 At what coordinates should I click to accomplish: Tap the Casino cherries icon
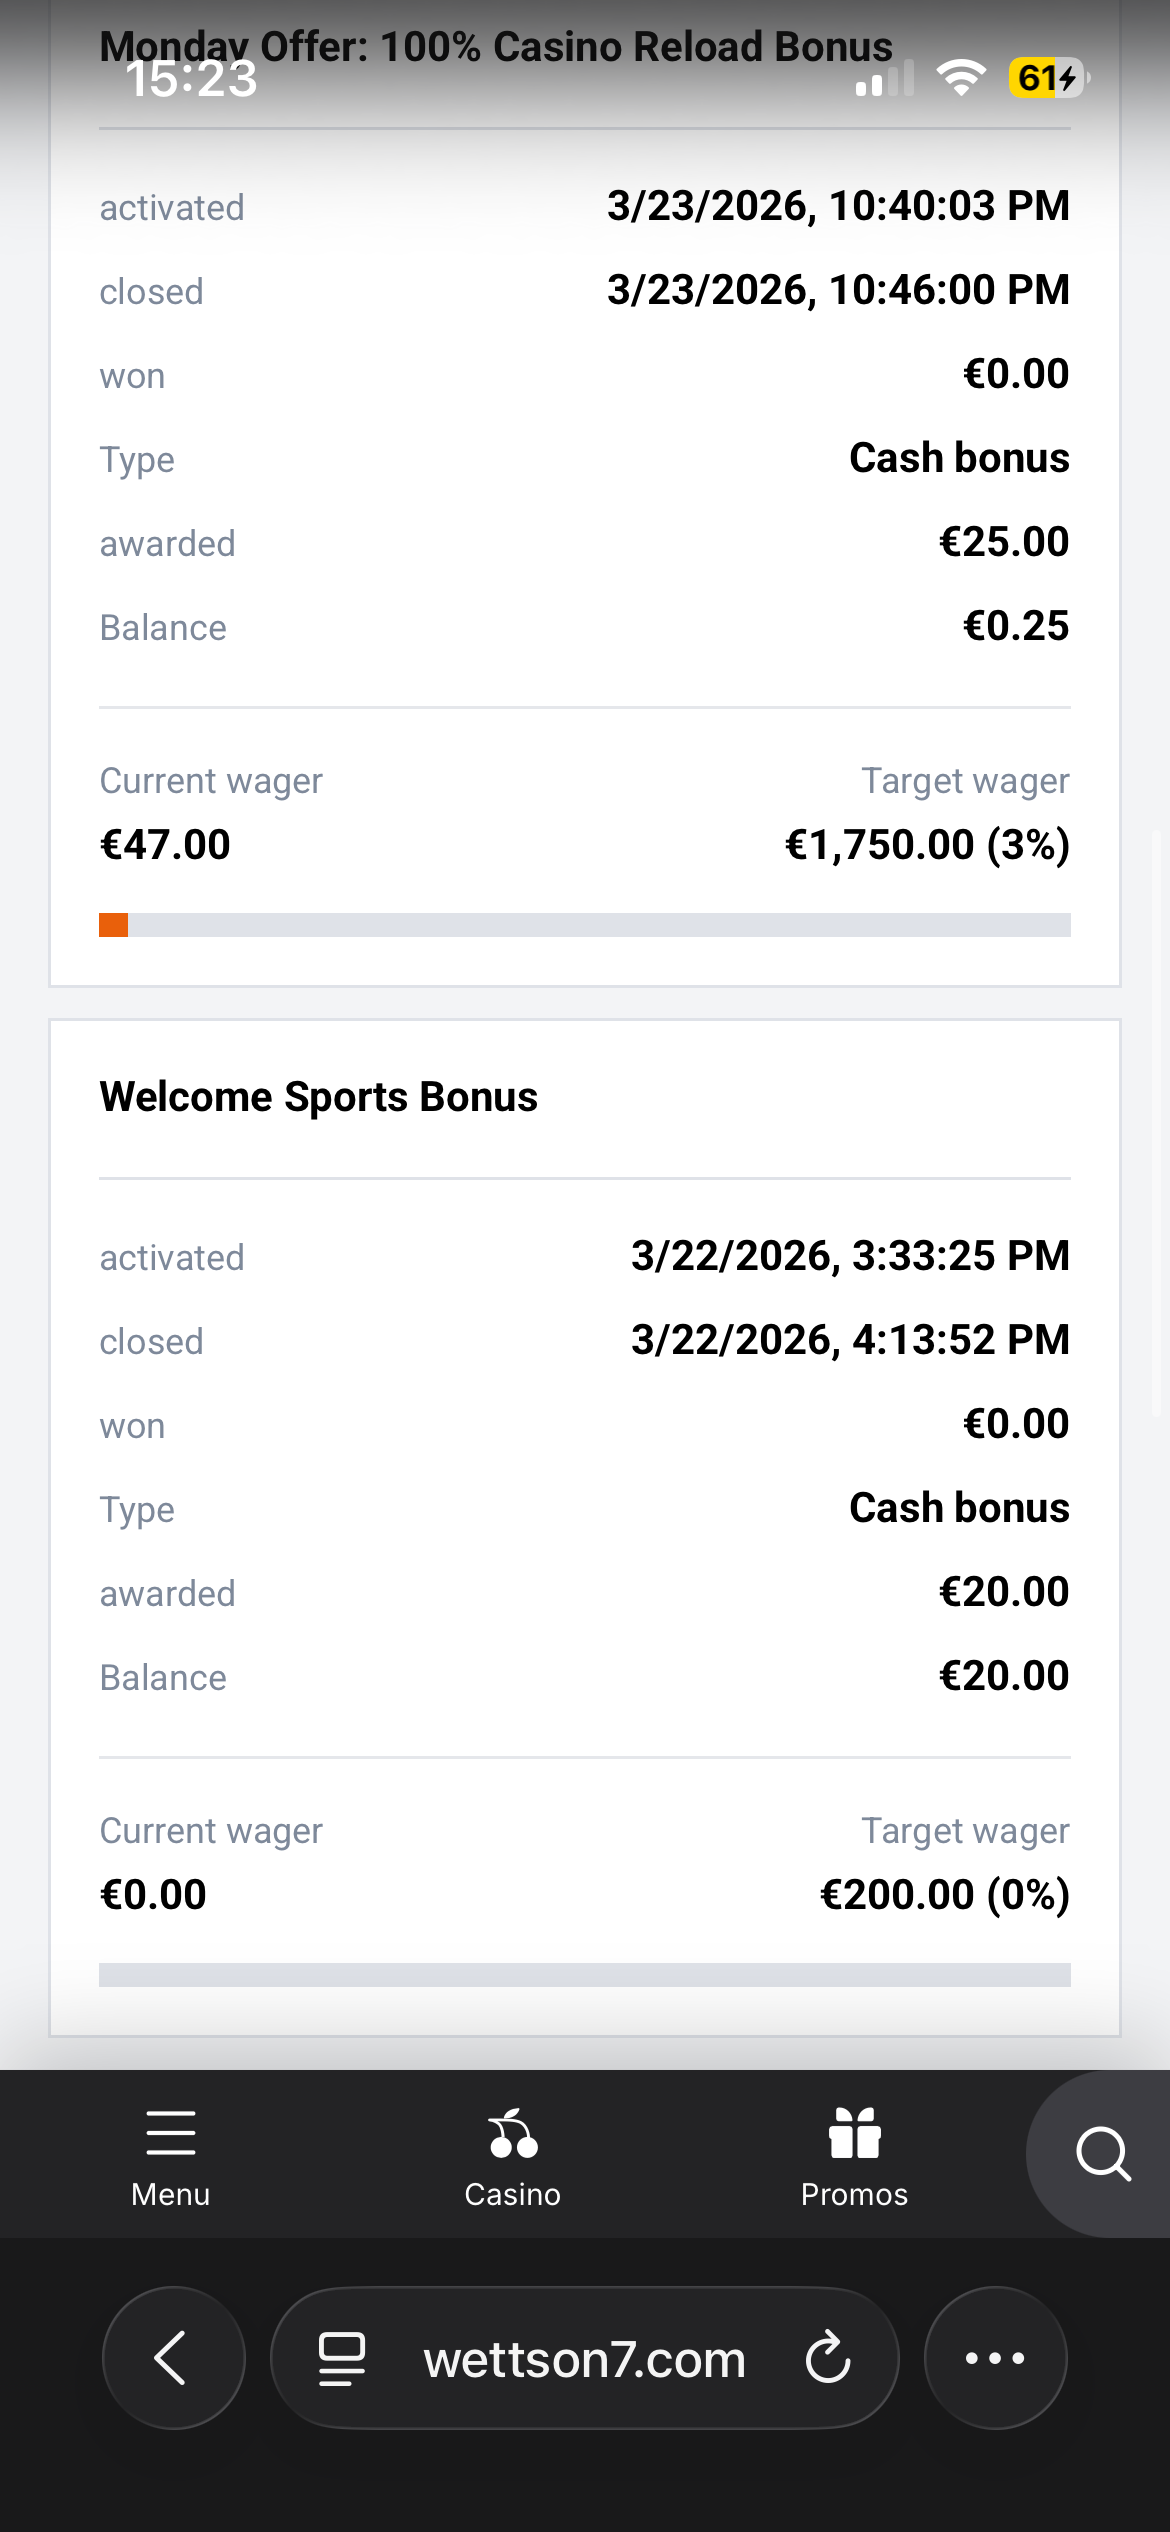tap(513, 2133)
